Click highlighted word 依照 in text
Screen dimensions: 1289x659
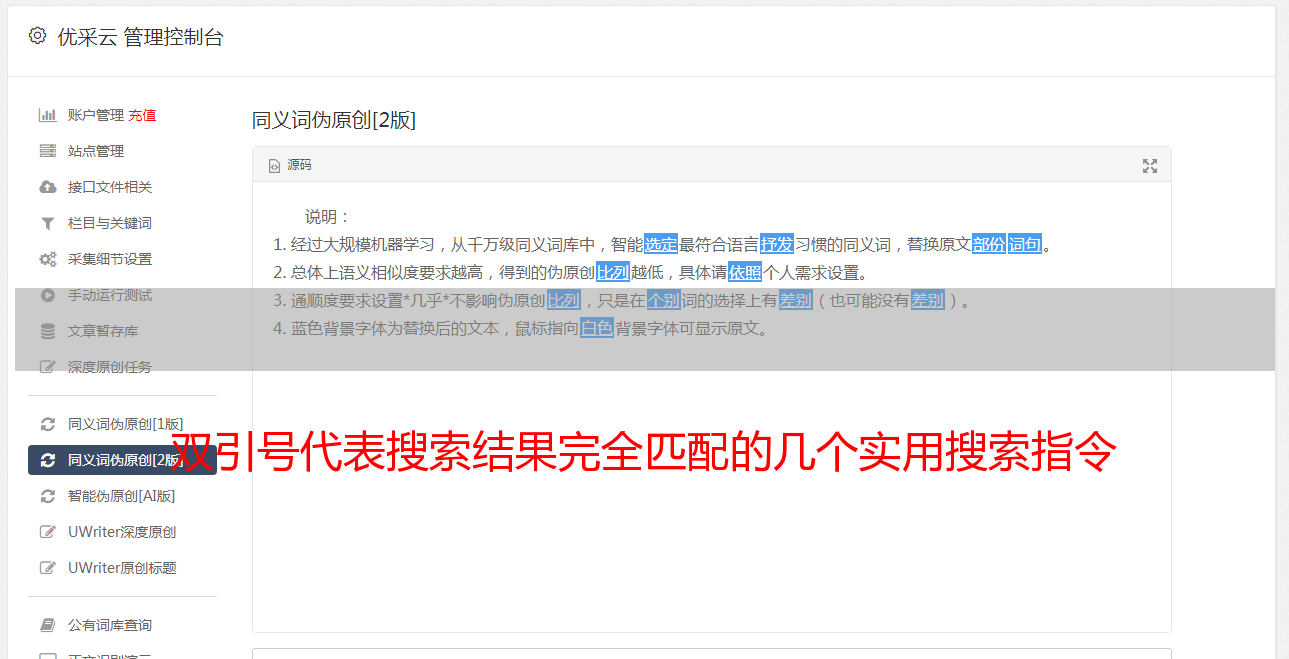[745, 272]
